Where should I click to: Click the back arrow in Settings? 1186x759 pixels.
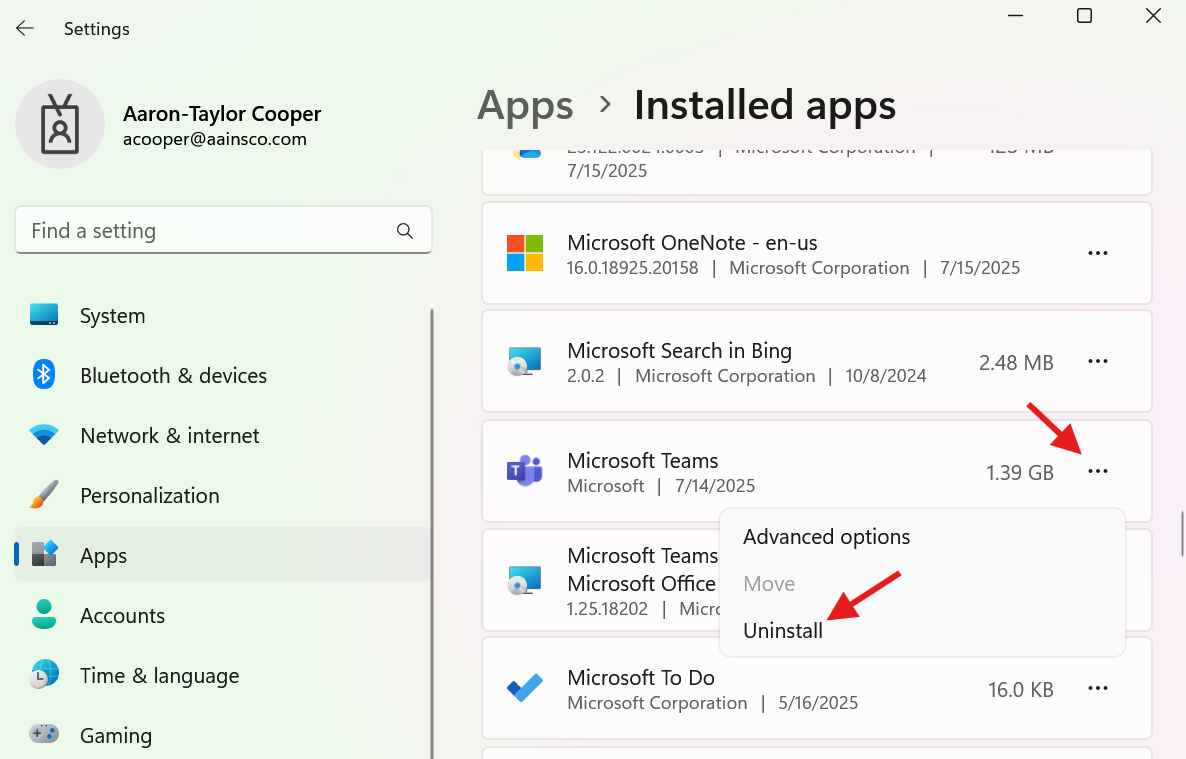(x=25, y=29)
